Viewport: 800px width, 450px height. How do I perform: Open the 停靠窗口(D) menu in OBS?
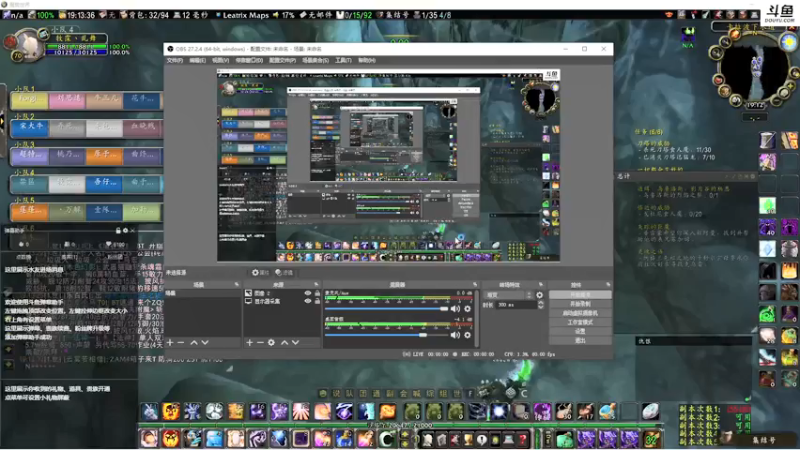pos(249,60)
